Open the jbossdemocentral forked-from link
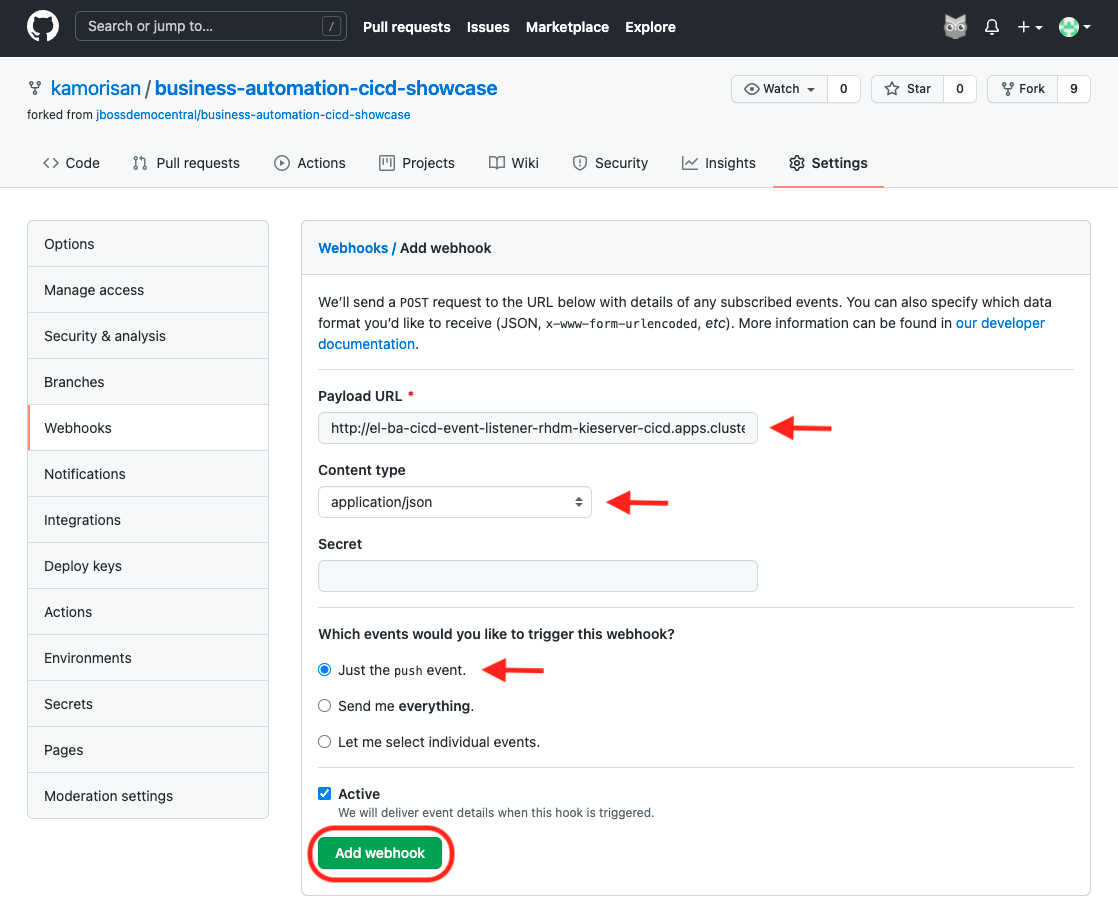1118x906 pixels. click(253, 115)
